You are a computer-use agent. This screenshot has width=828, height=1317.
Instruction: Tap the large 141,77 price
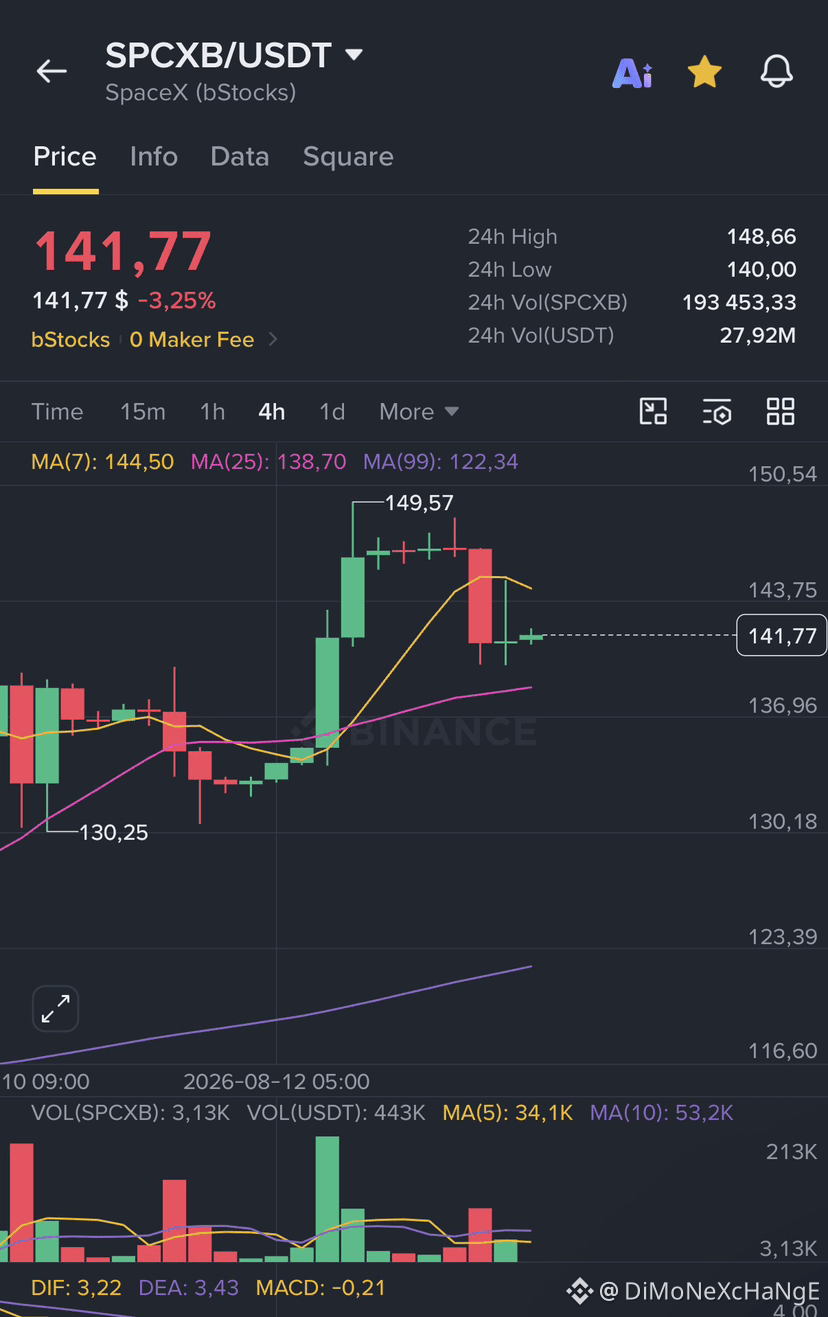122,251
